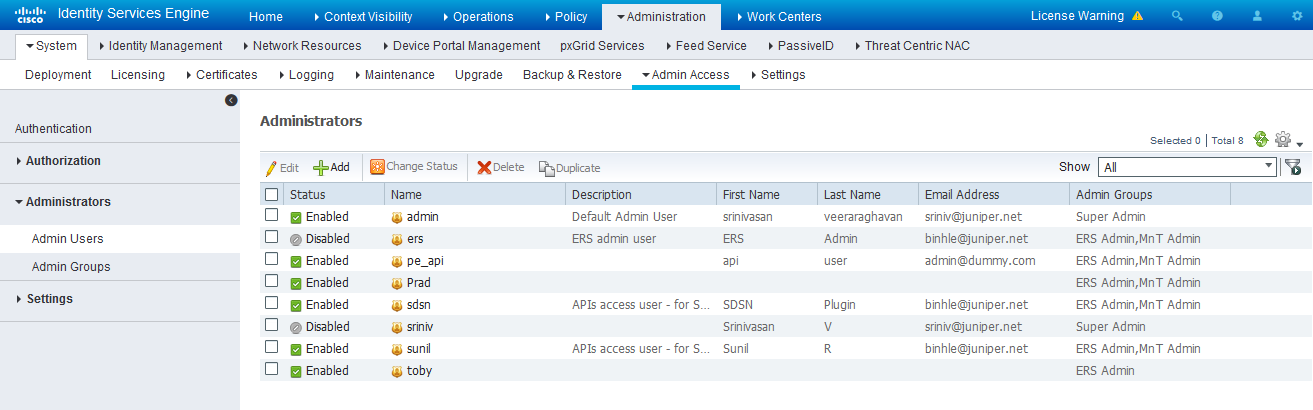Select the checkbox next to sriniv row

271,326
